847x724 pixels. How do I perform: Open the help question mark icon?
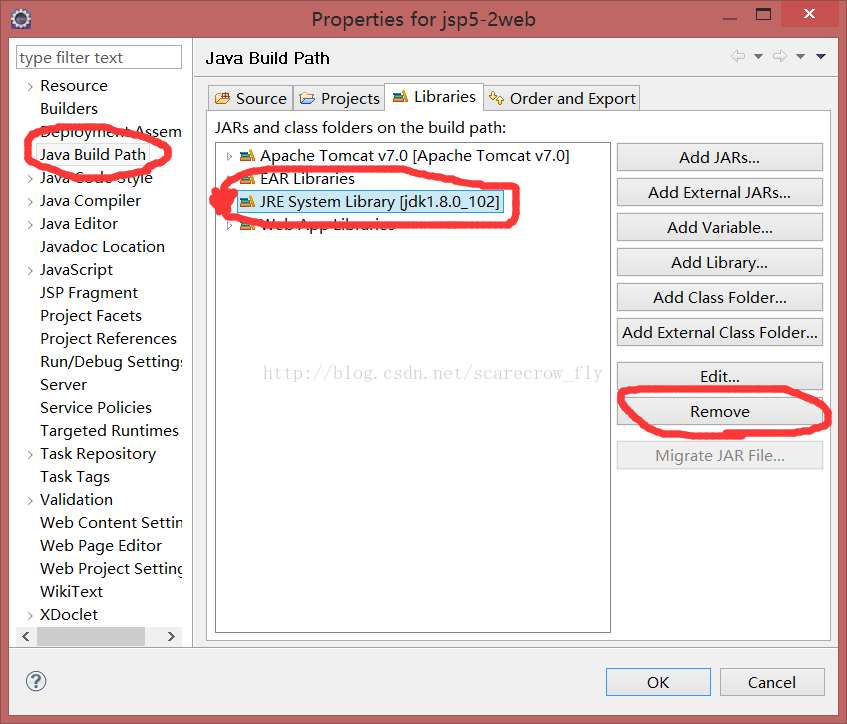coord(36,681)
